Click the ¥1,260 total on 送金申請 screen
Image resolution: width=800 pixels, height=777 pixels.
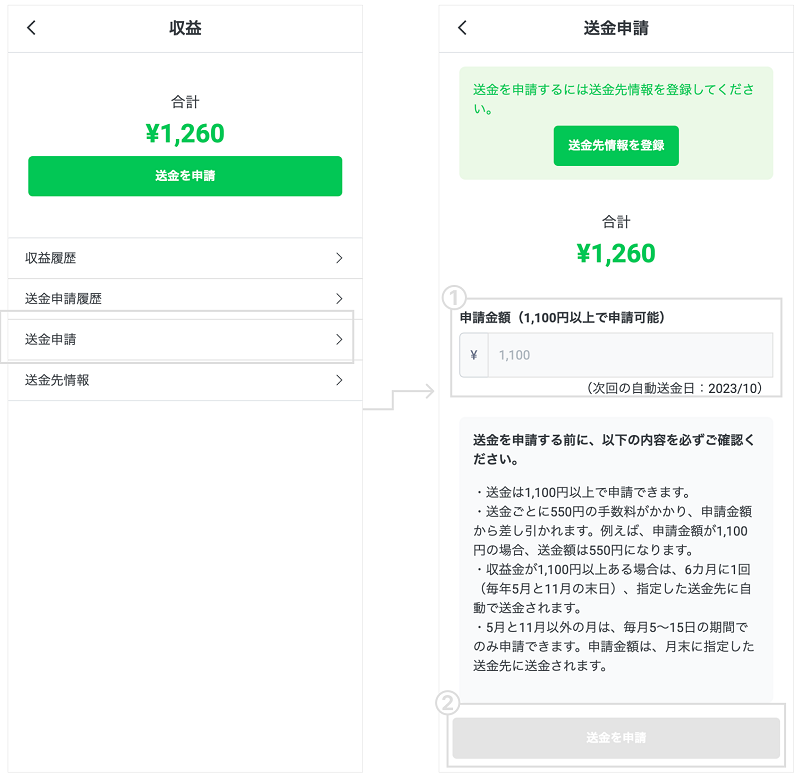click(616, 253)
